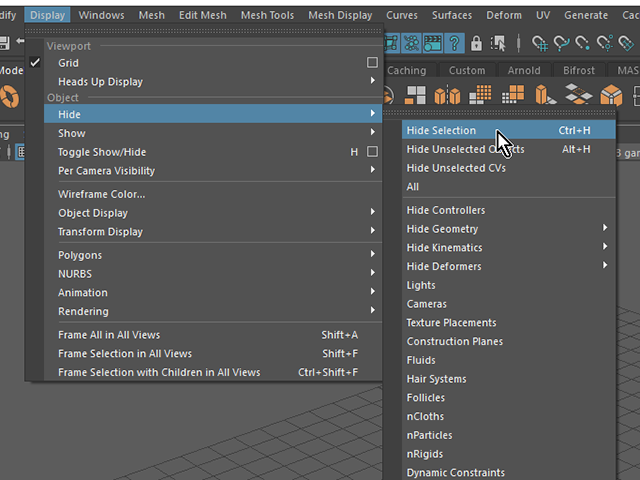The image size is (640, 480).
Task: Choose Cameras in the Hide submenu
Action: pyautogui.click(x=509, y=304)
